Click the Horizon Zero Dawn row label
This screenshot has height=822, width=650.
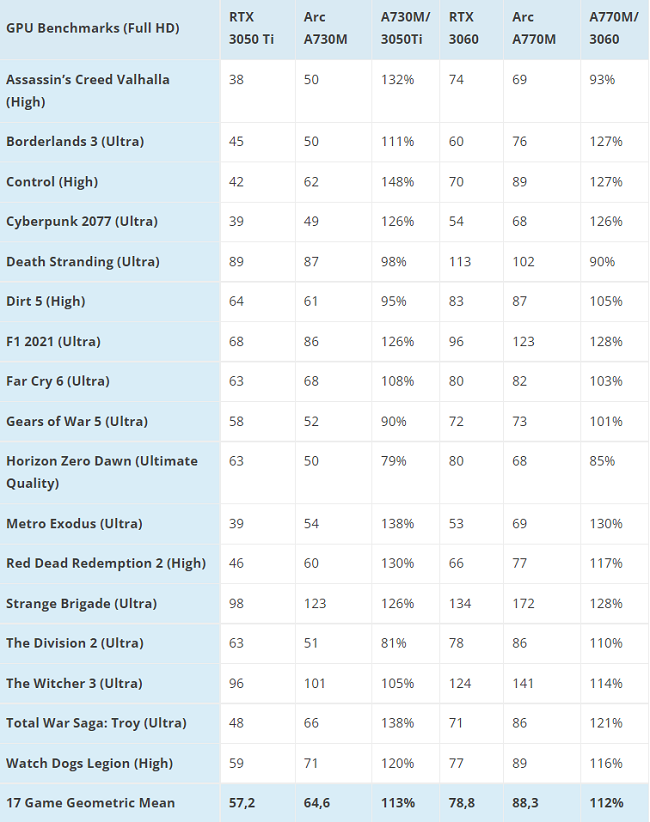pyautogui.click(x=102, y=472)
